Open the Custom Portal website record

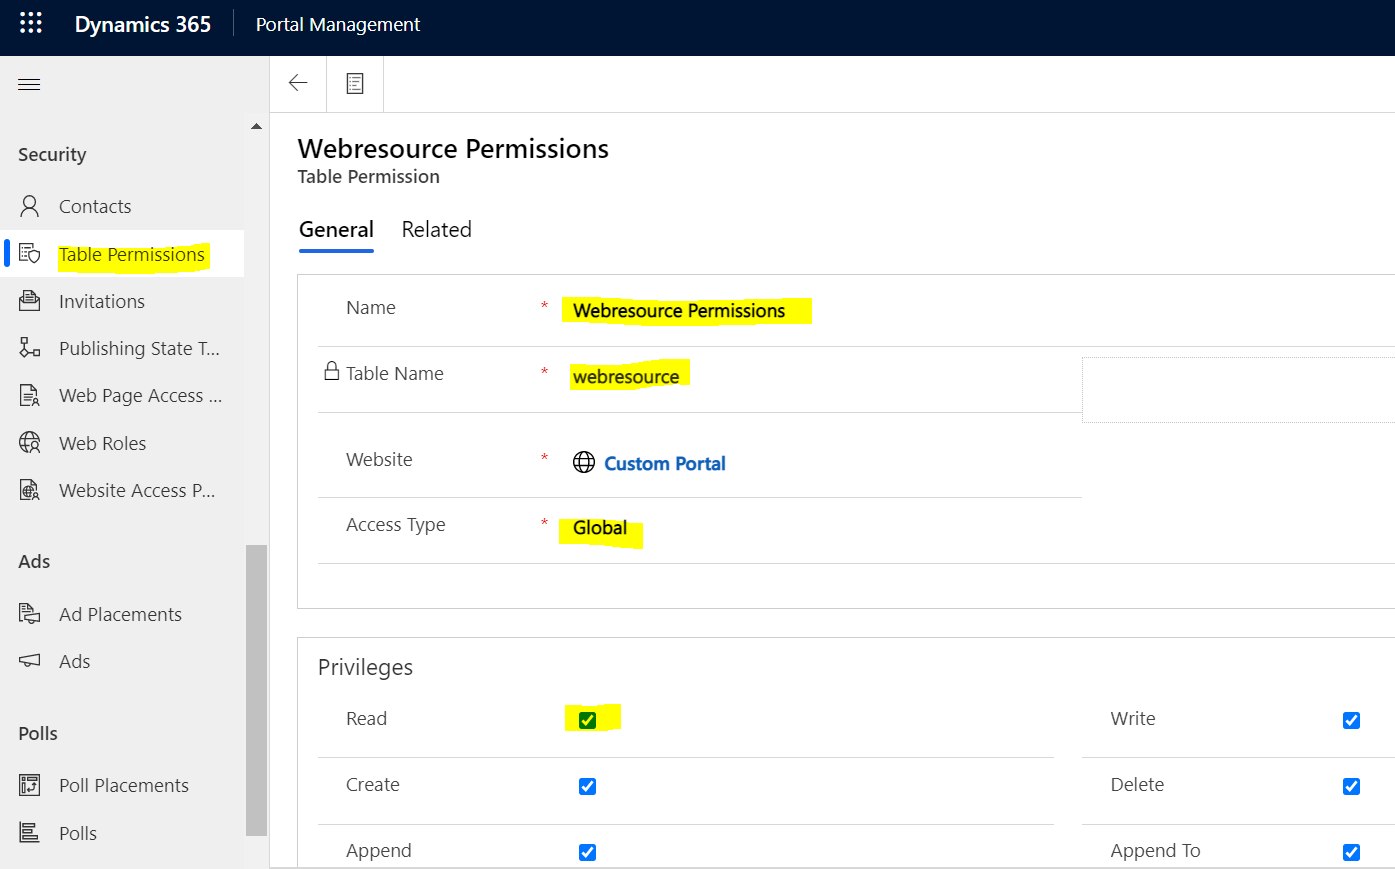coord(664,463)
